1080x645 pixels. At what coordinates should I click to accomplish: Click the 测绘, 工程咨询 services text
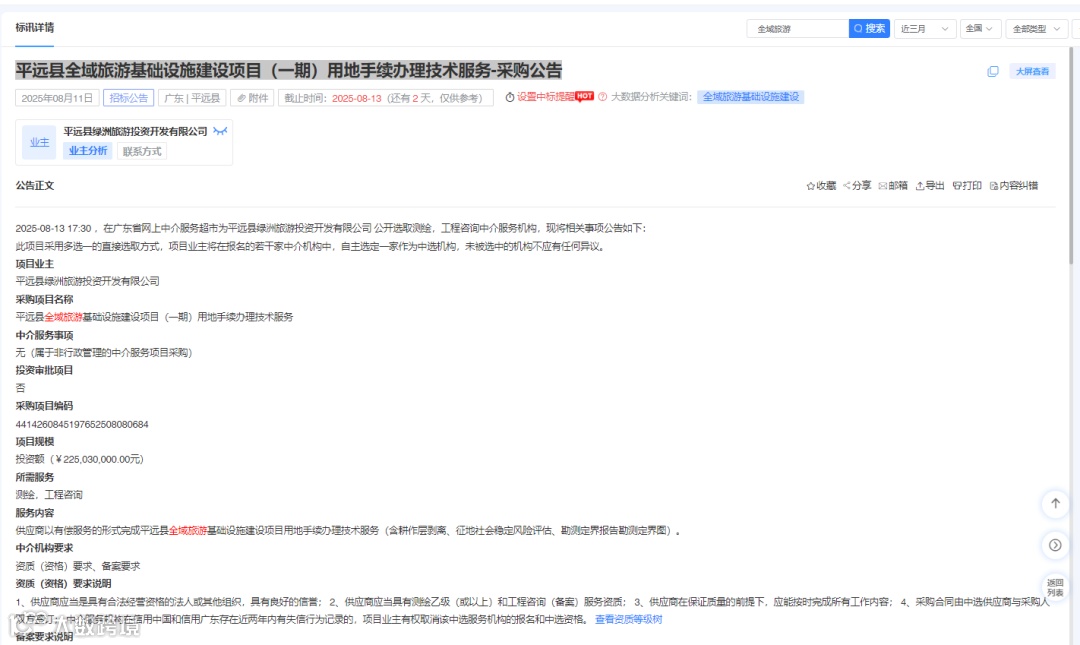49,495
